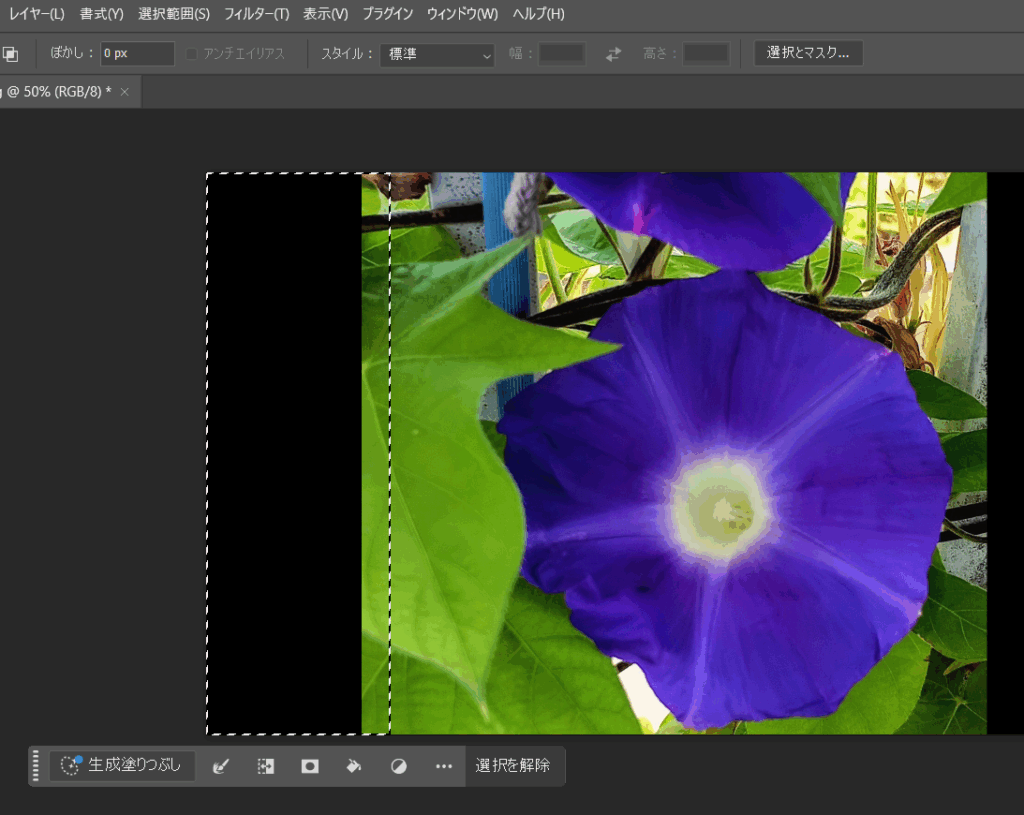
Task: Click the invert selection icon in taskbar
Action: point(265,766)
